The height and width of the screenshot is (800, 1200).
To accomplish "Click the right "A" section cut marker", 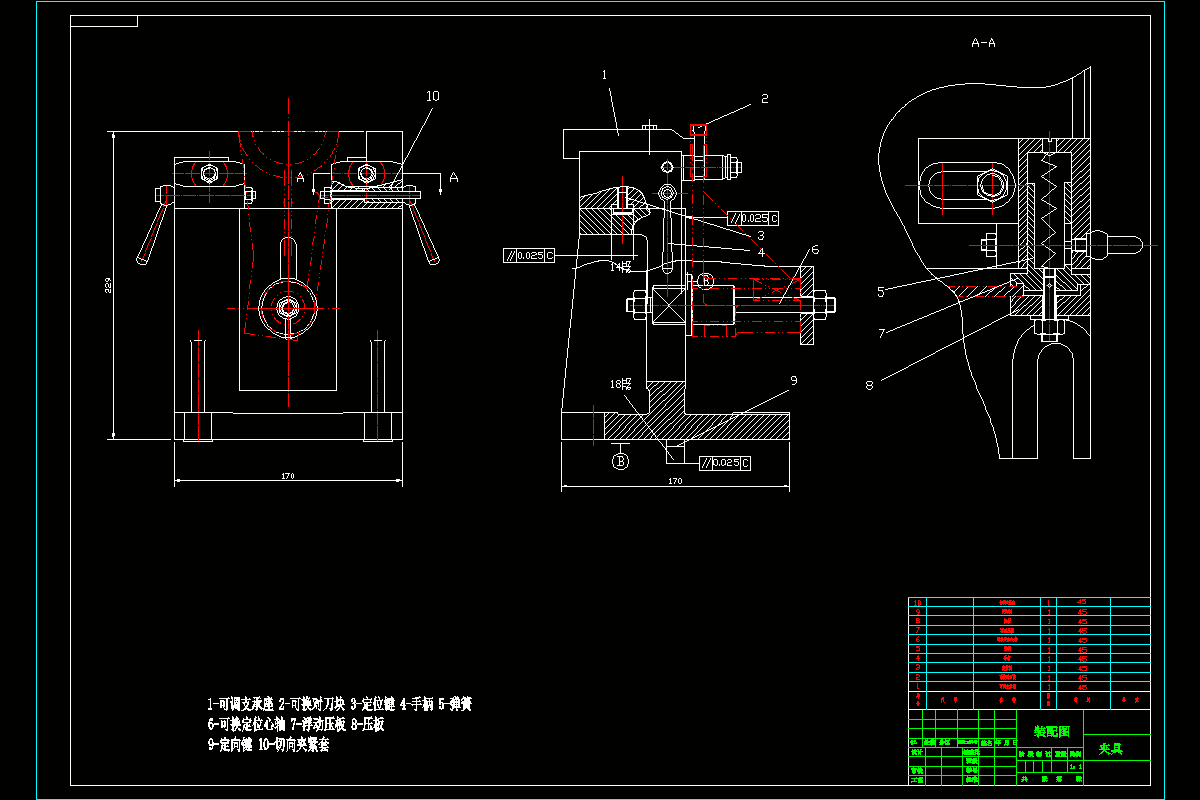I will pos(453,177).
